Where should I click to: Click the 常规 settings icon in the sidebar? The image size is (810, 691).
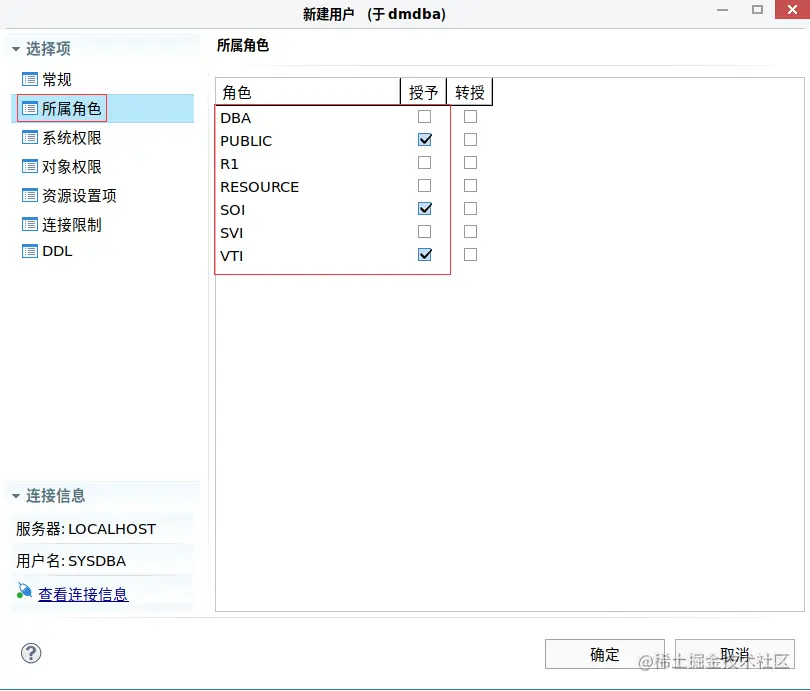33,79
